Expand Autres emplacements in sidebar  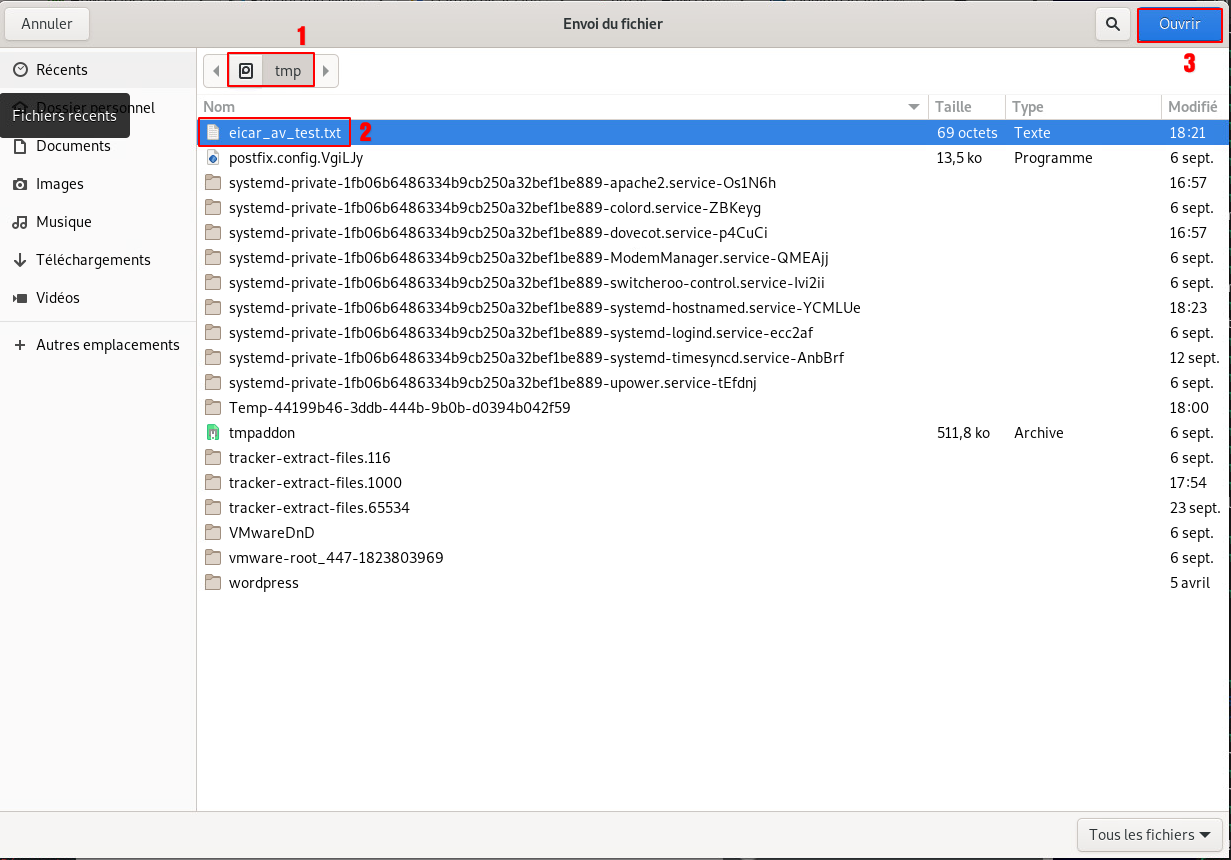pos(107,345)
